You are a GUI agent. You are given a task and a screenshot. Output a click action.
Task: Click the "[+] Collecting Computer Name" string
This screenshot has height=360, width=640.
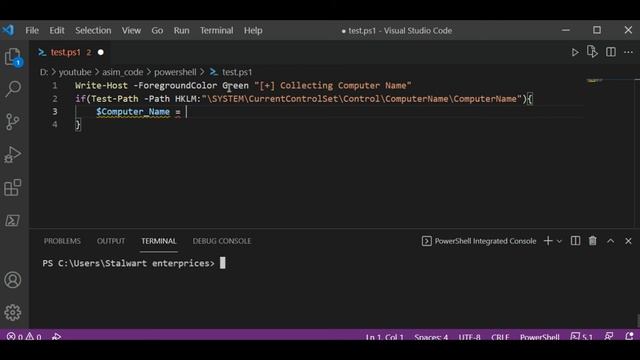pos(333,86)
